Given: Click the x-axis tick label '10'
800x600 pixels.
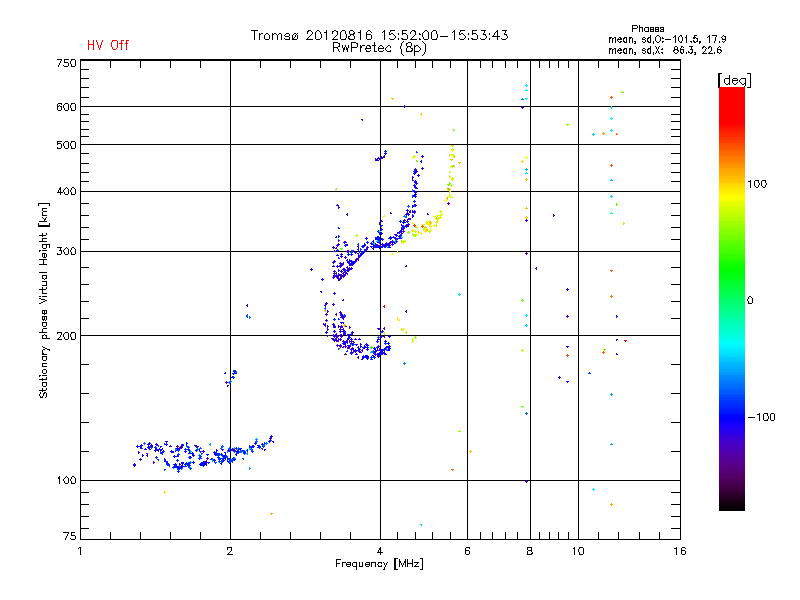Looking at the screenshot, I should (x=578, y=551).
